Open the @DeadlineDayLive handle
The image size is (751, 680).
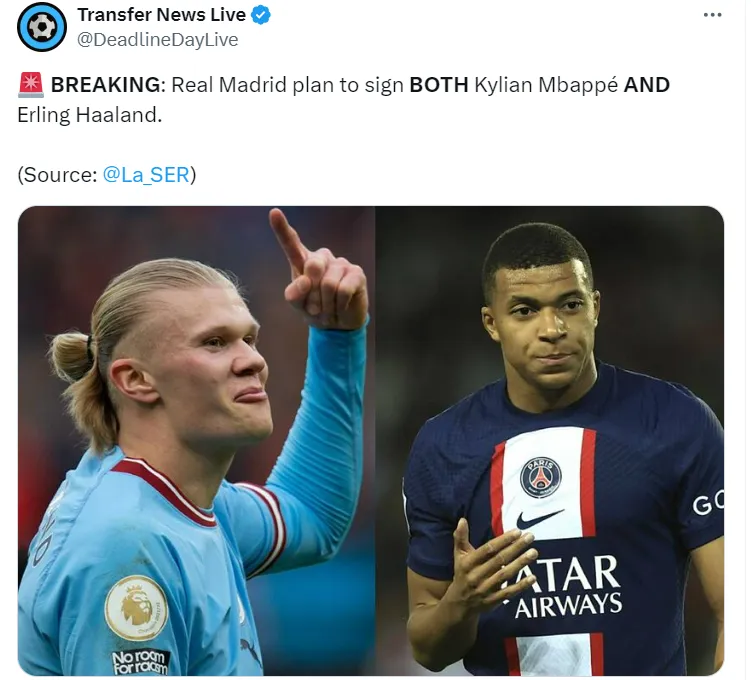(158, 40)
